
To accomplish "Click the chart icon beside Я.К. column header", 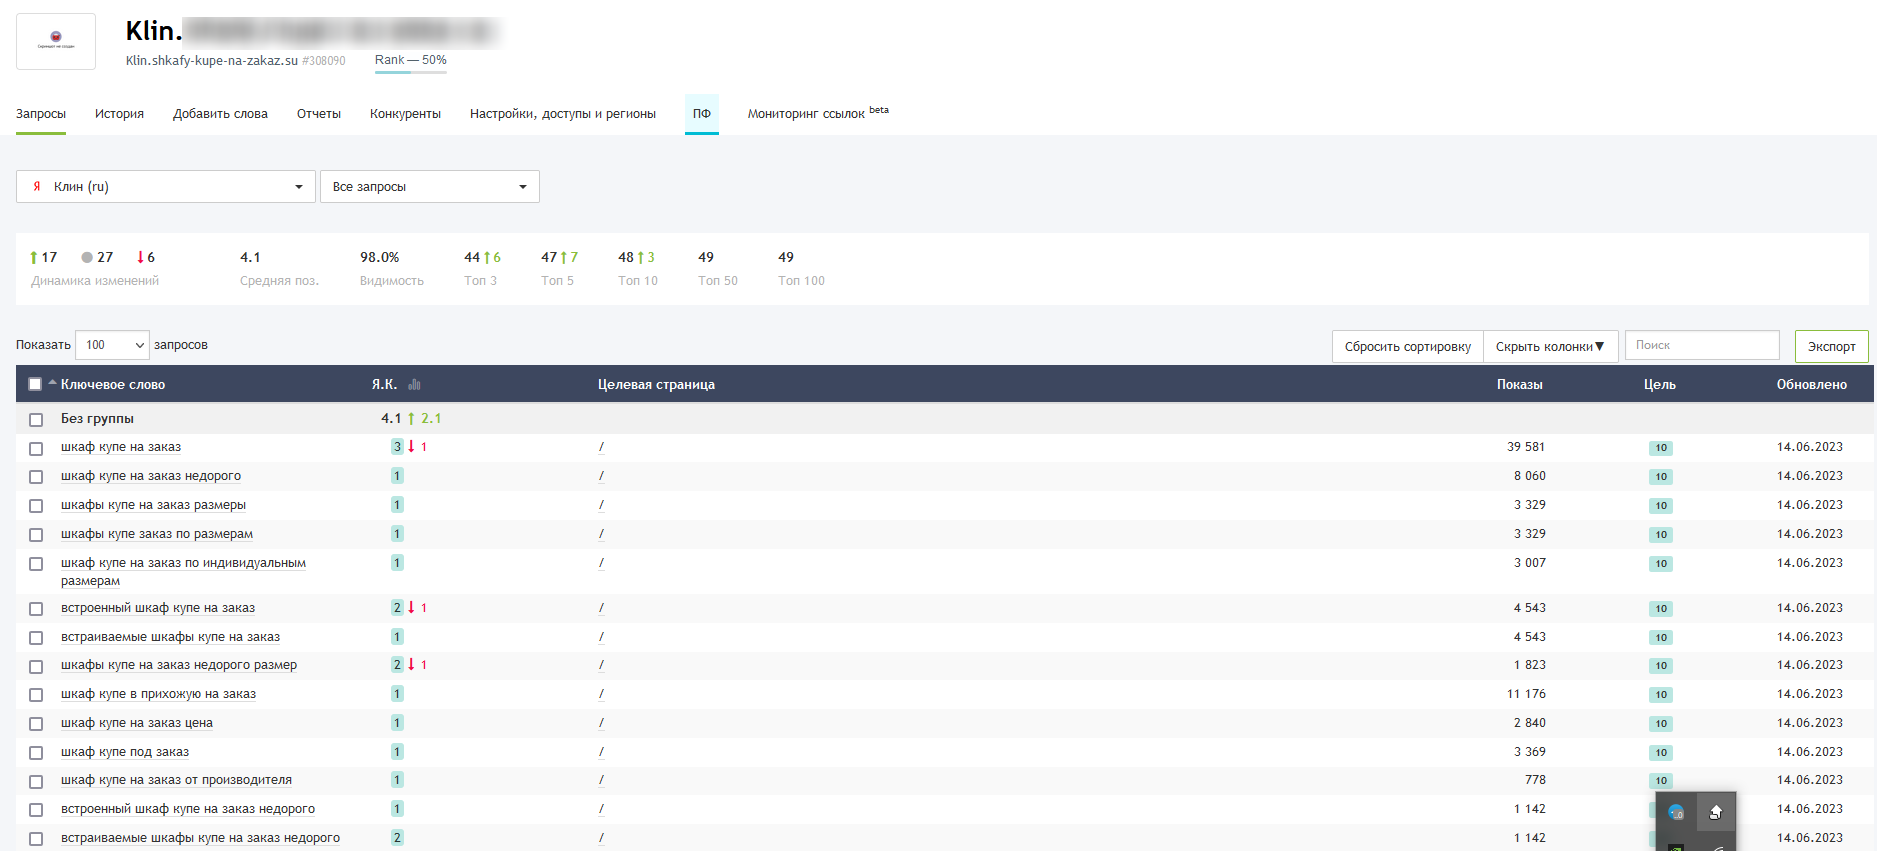I will [x=414, y=384].
